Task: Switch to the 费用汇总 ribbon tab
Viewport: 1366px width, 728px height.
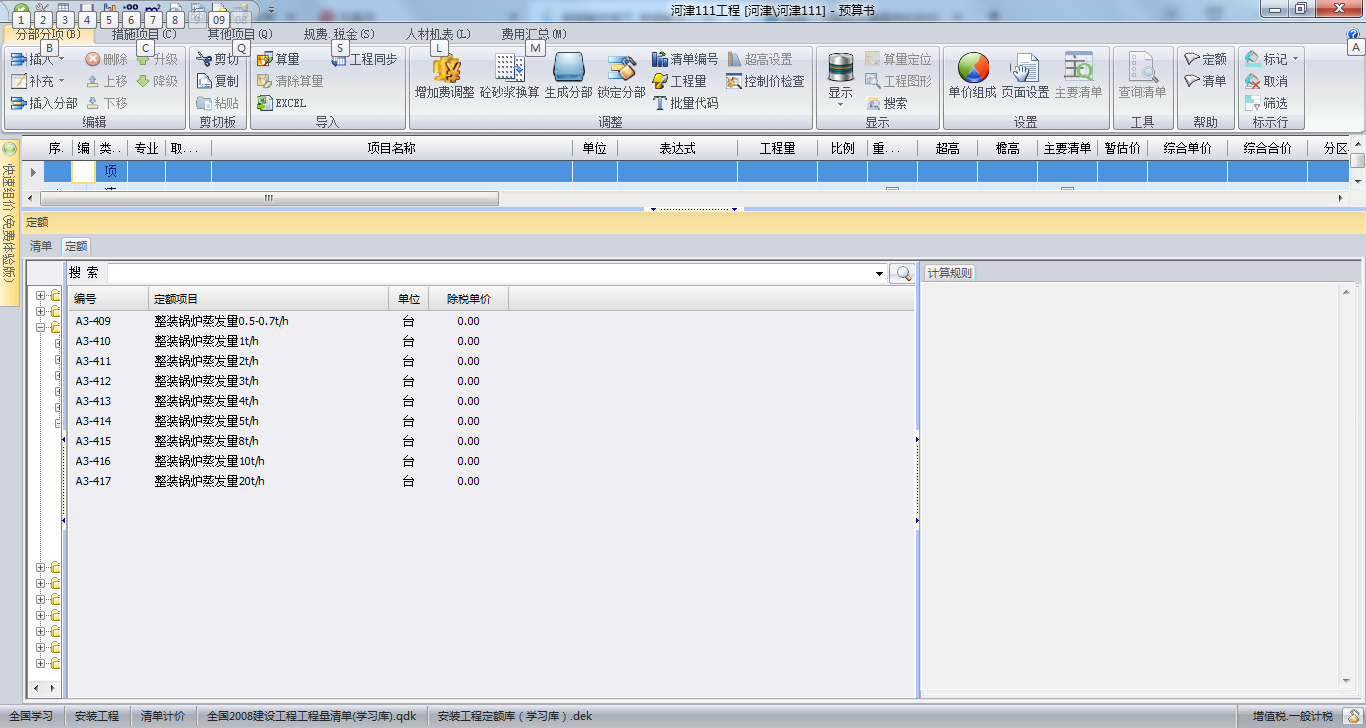Action: (x=534, y=34)
